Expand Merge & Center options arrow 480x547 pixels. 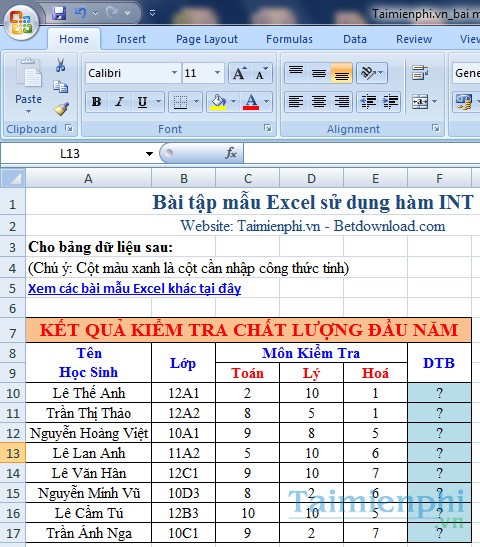(x=434, y=102)
